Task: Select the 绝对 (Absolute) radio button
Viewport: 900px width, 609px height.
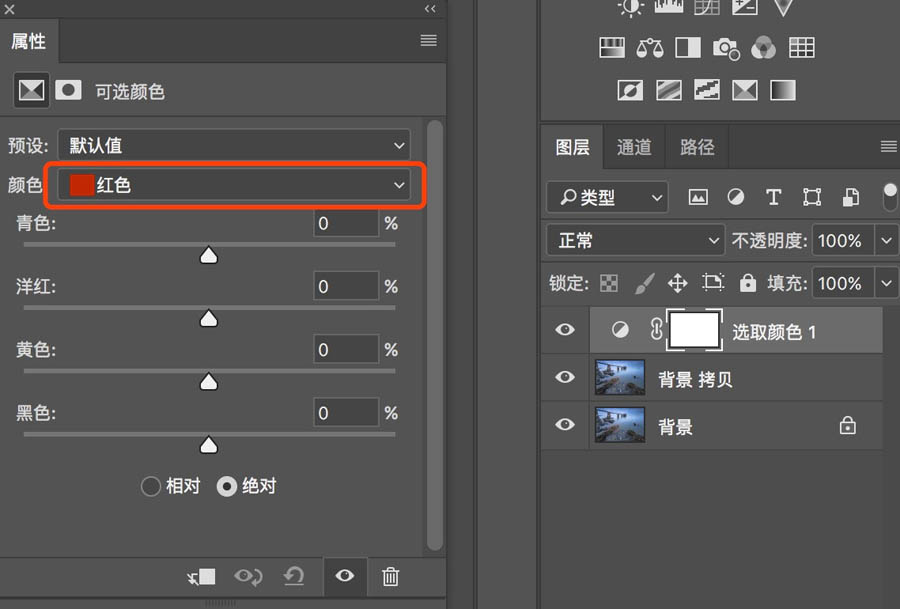Action: 227,486
